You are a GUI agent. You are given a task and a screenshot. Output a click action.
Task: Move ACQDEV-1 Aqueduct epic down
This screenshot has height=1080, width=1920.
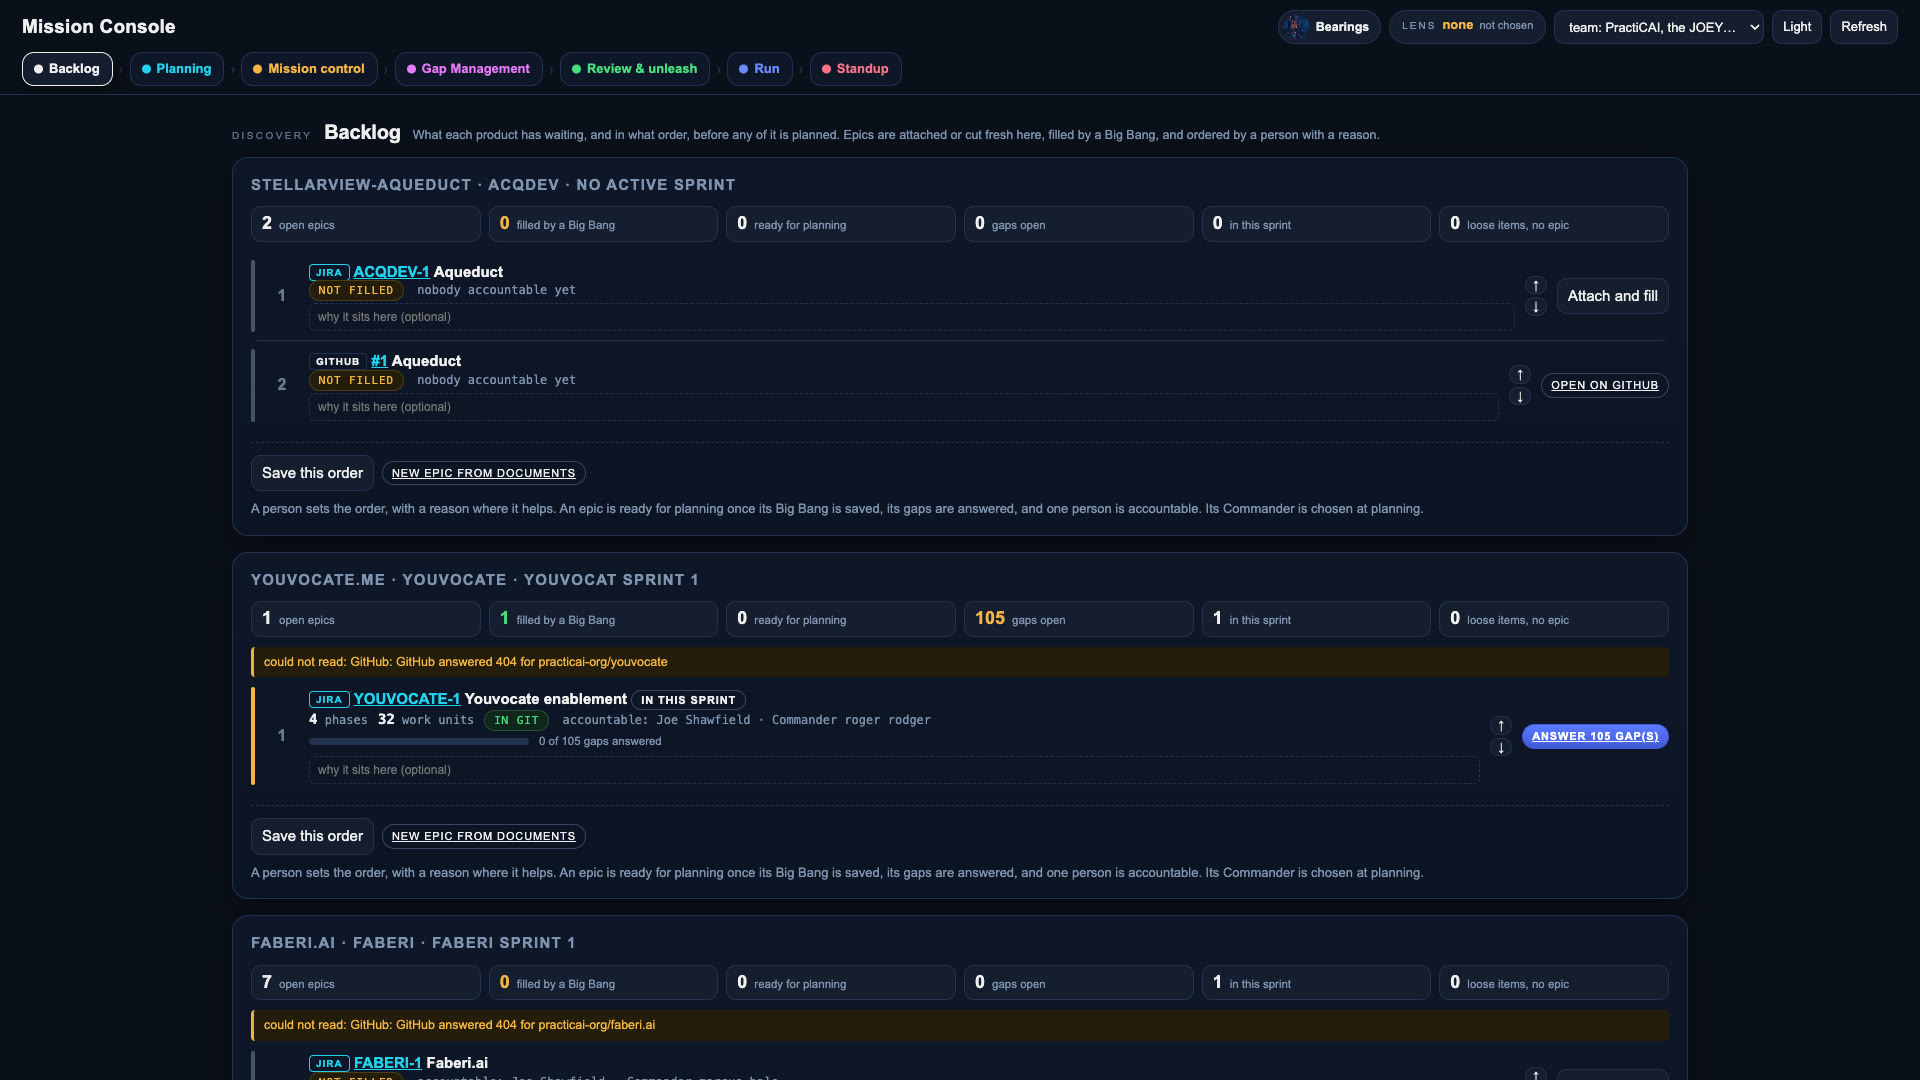1536,307
